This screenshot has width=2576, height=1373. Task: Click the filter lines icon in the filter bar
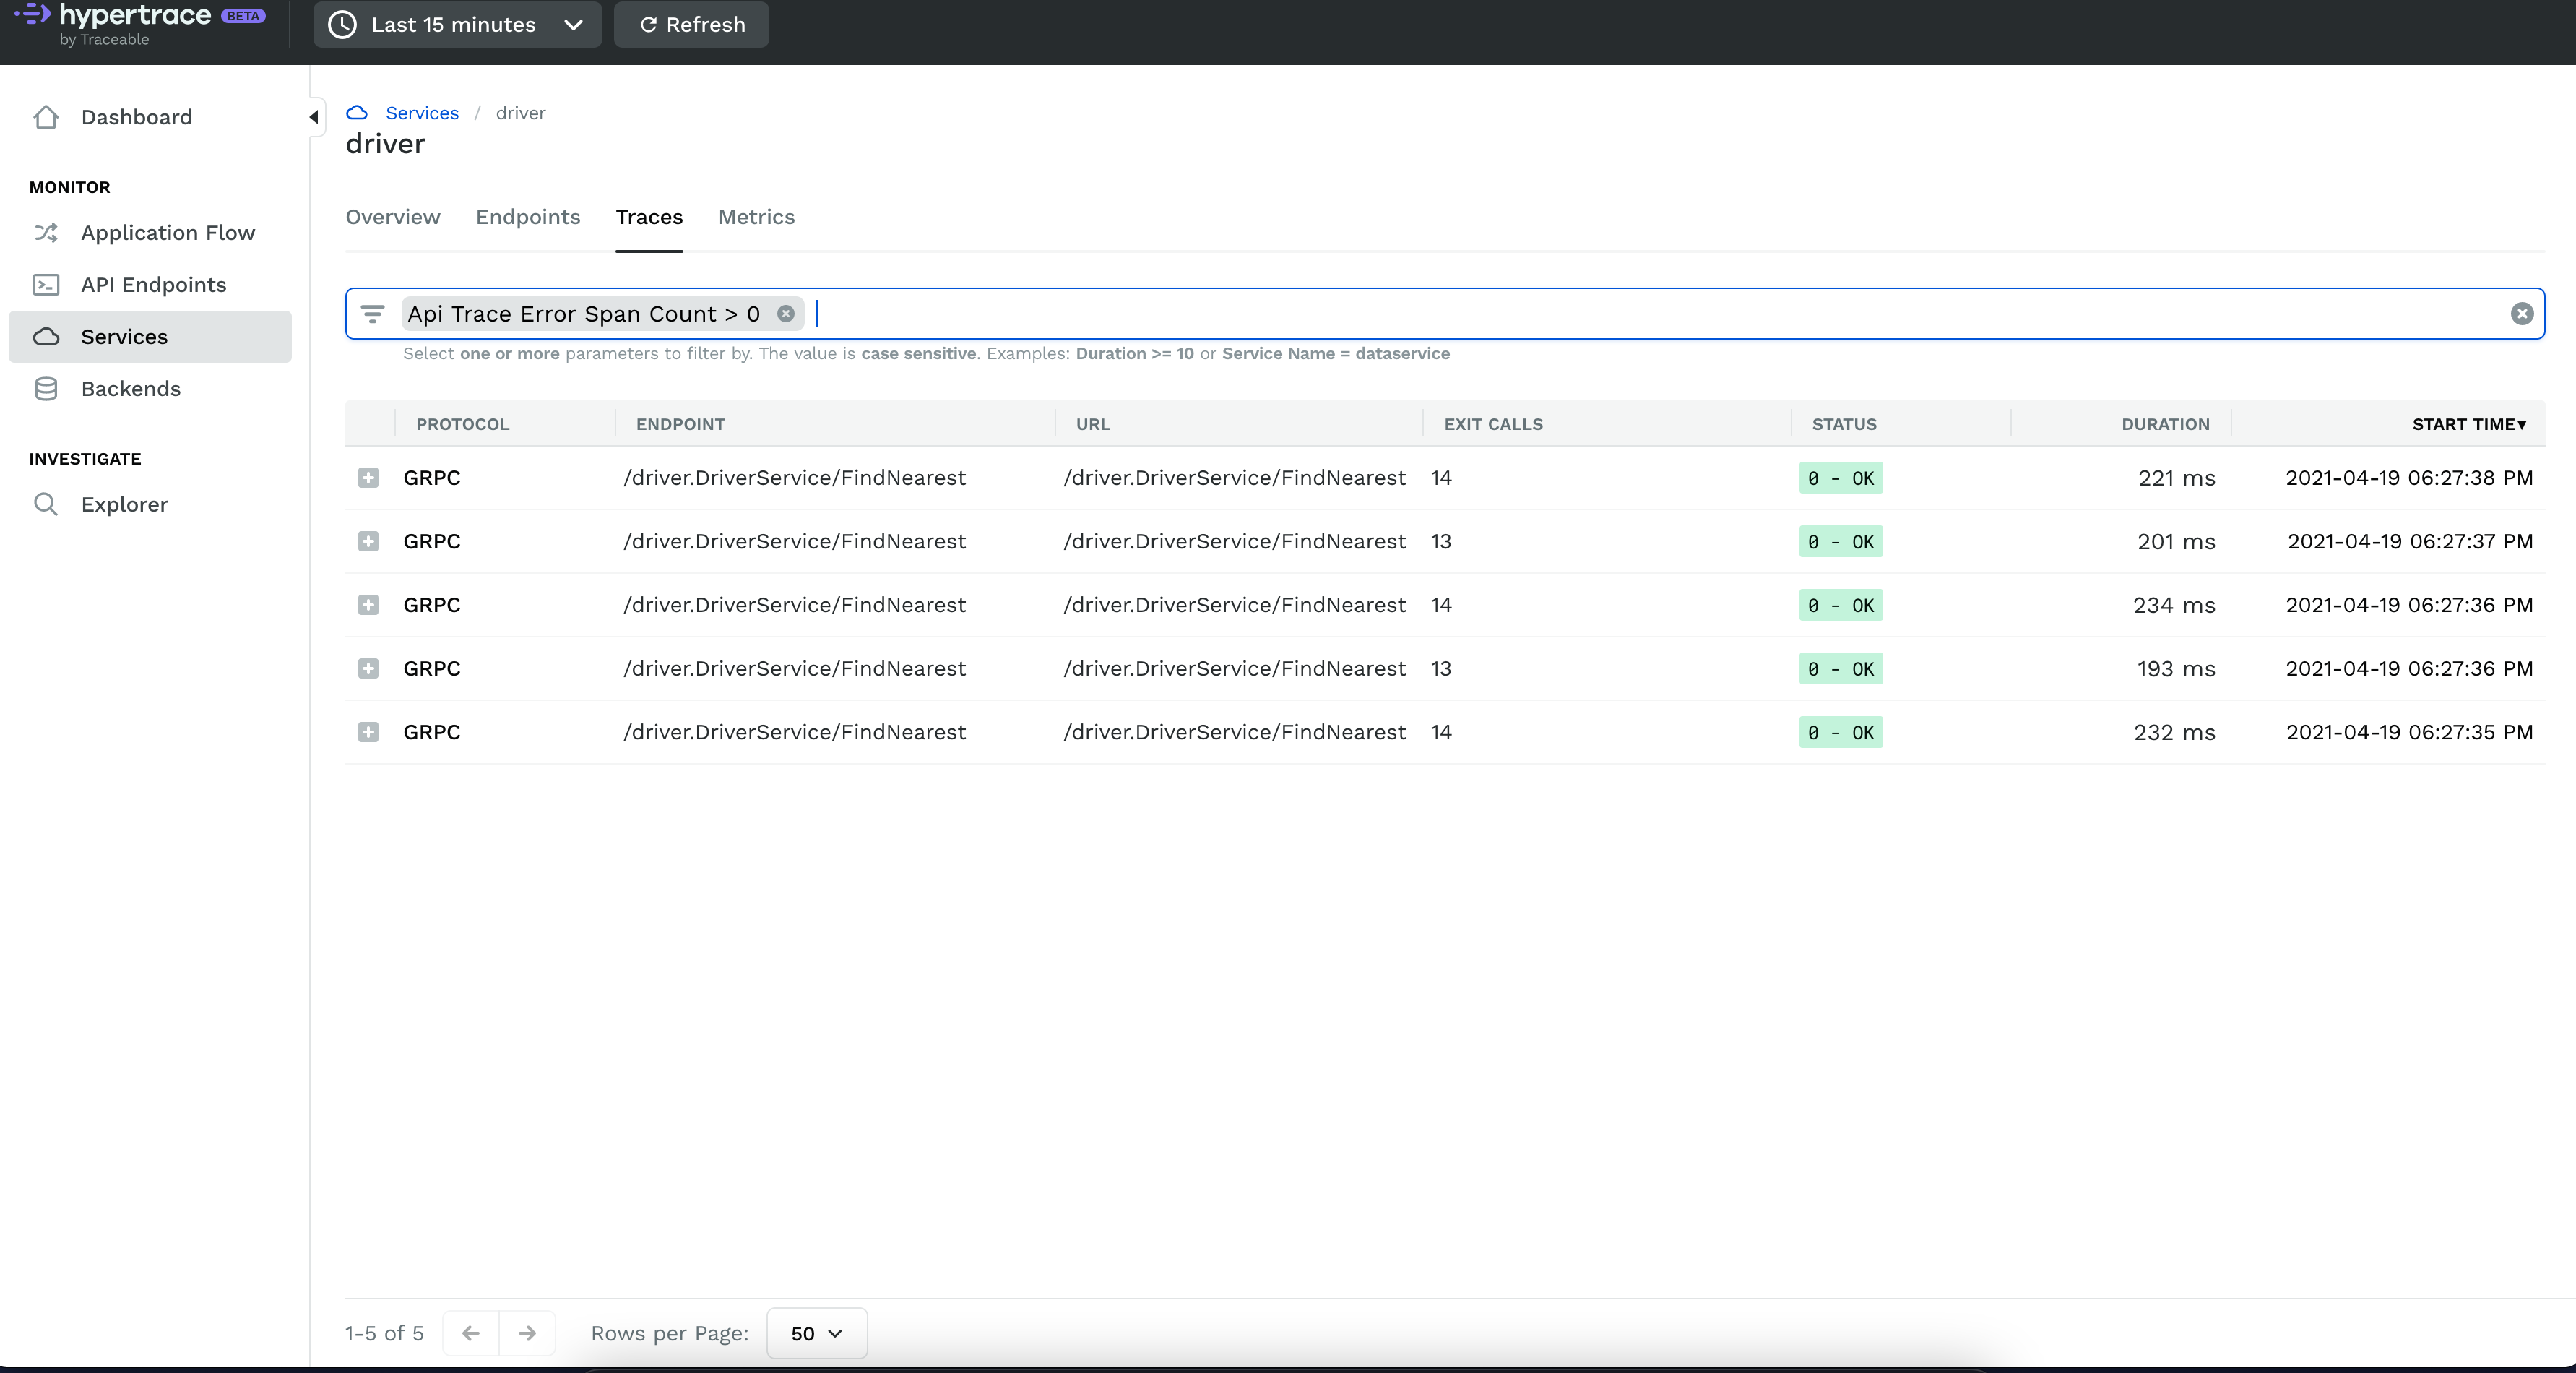pyautogui.click(x=372, y=314)
